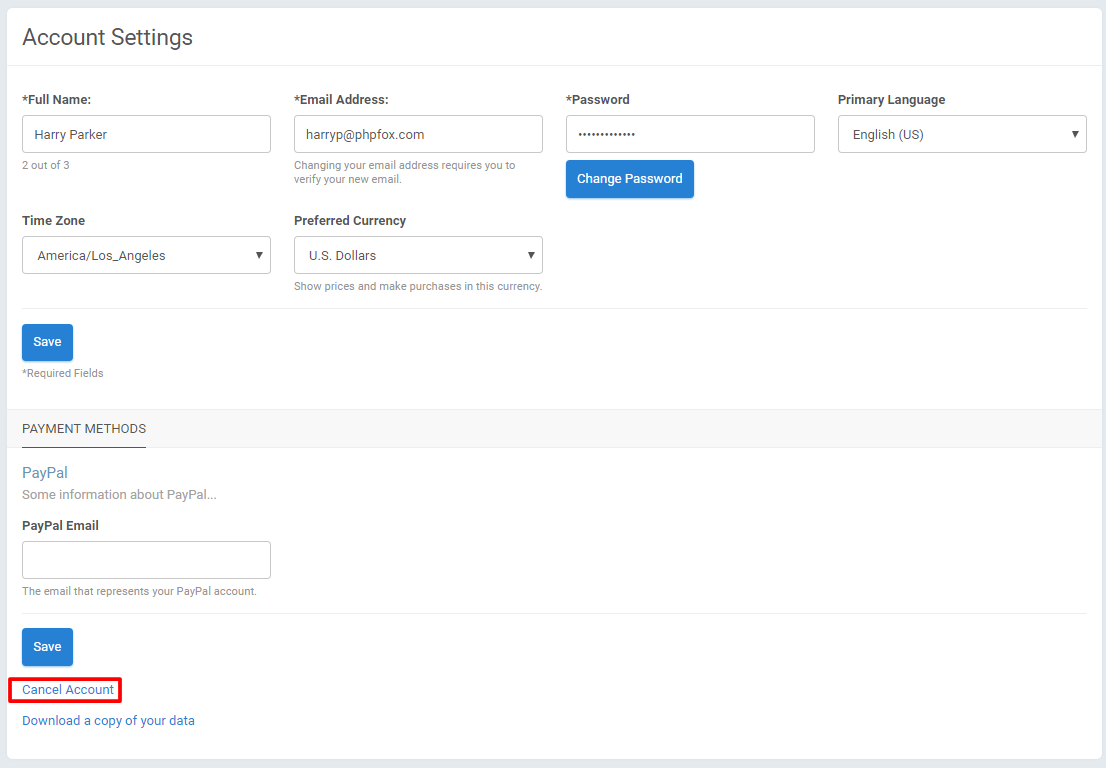Select the Payment Methods tab

84,429
